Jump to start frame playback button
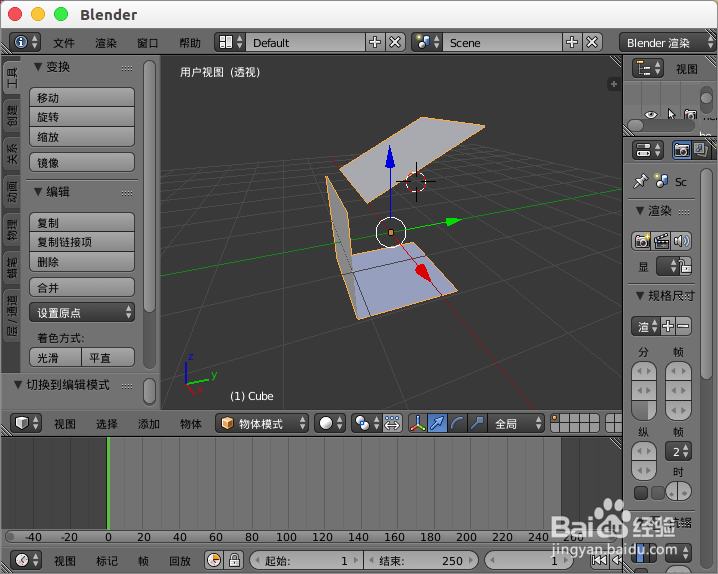The width and height of the screenshot is (718, 574). click(599, 560)
